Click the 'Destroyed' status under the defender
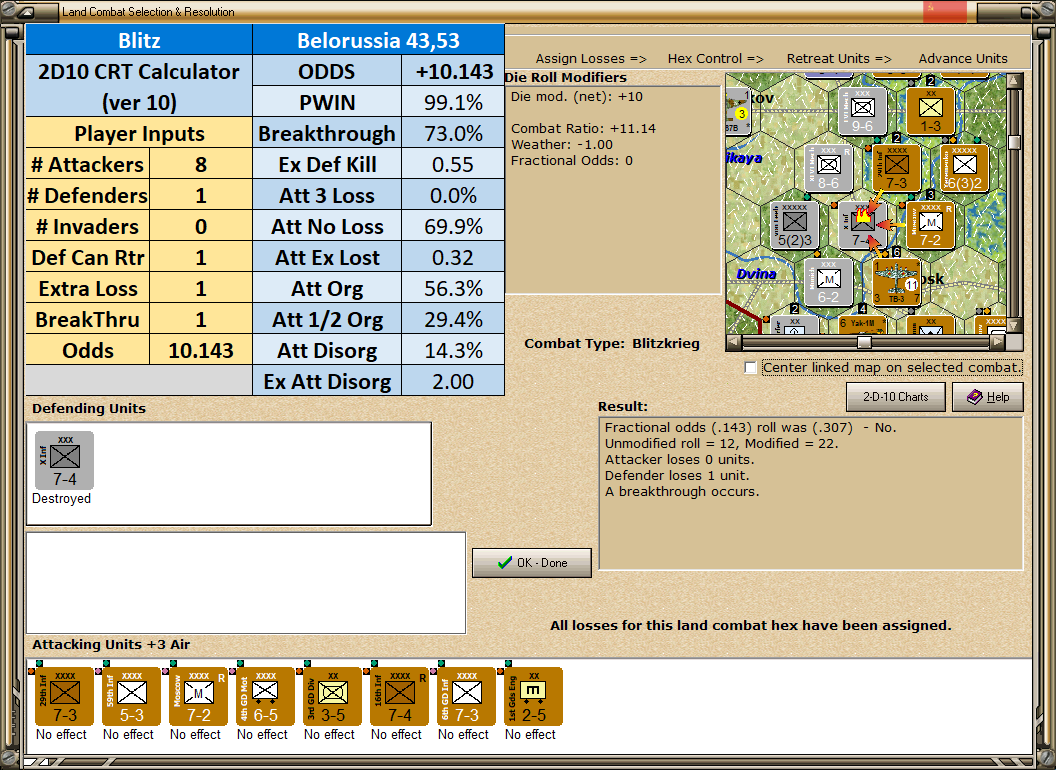The image size is (1056, 770). point(61,499)
